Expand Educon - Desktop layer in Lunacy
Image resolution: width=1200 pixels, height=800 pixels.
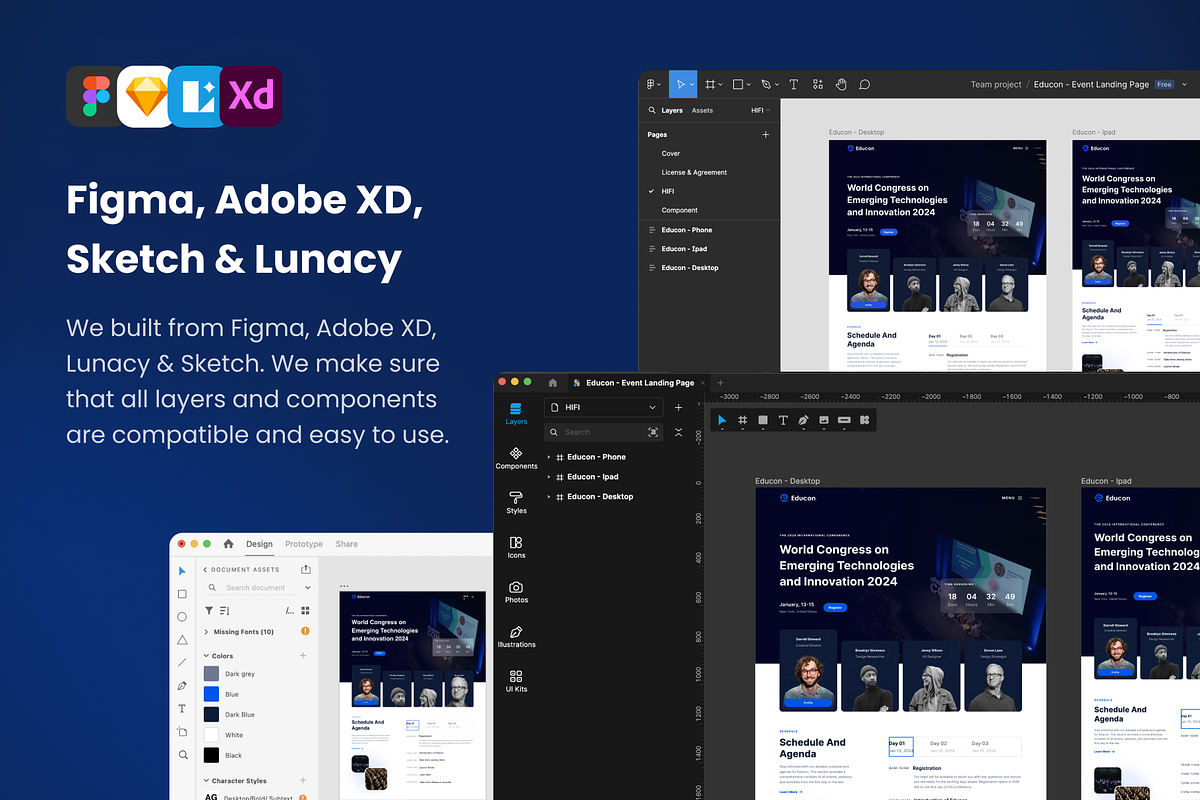click(549, 497)
